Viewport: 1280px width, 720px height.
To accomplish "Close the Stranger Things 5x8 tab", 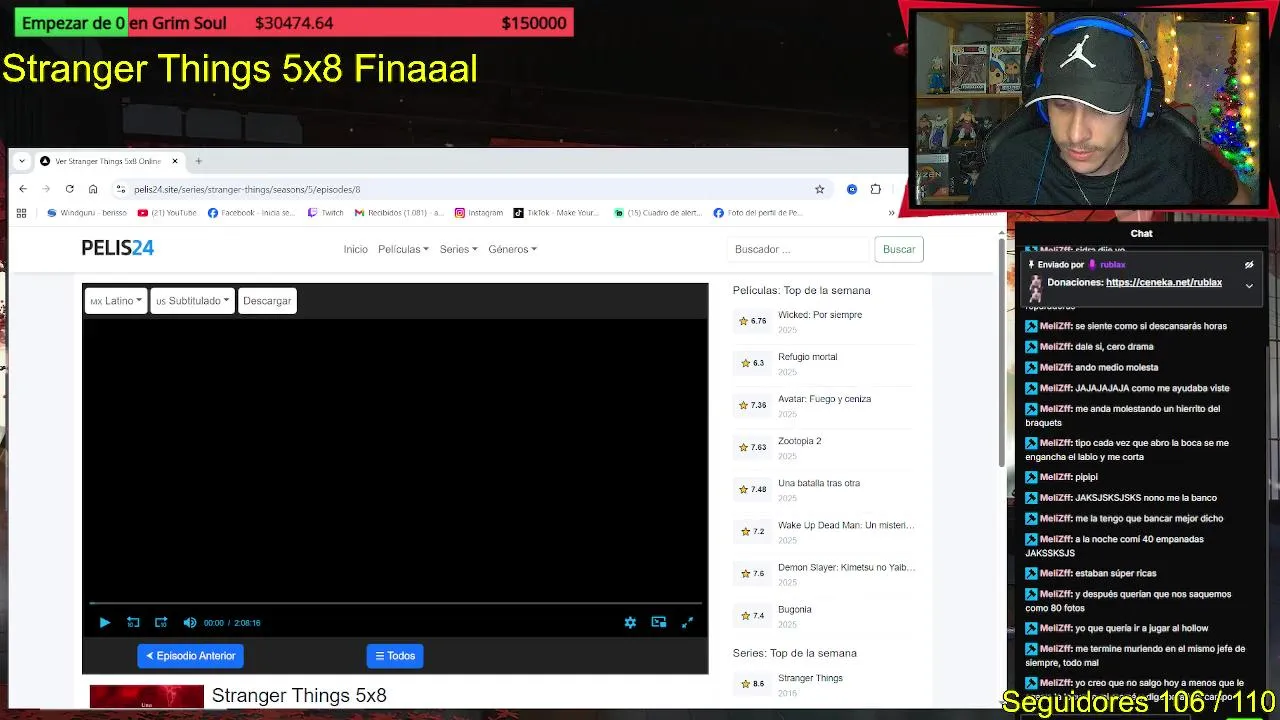I will click(175, 161).
